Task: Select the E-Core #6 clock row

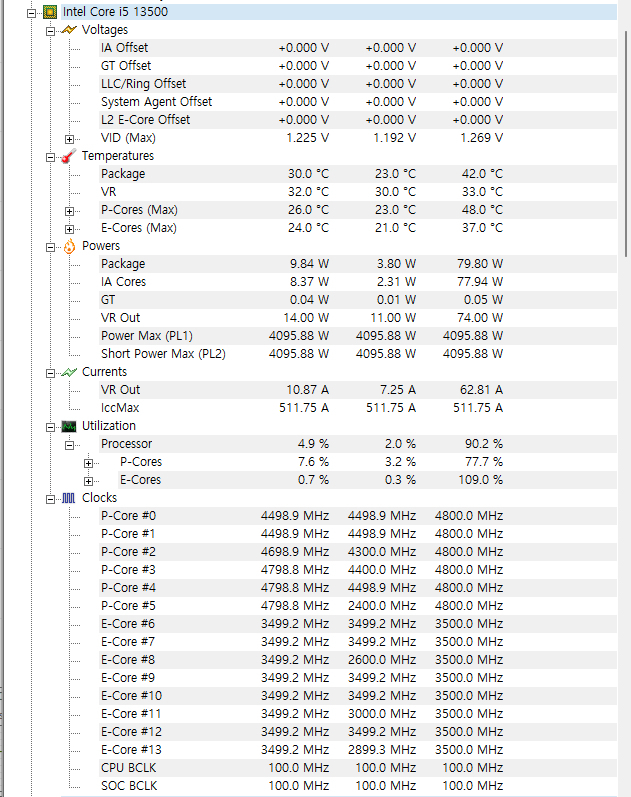Action: (358, 624)
